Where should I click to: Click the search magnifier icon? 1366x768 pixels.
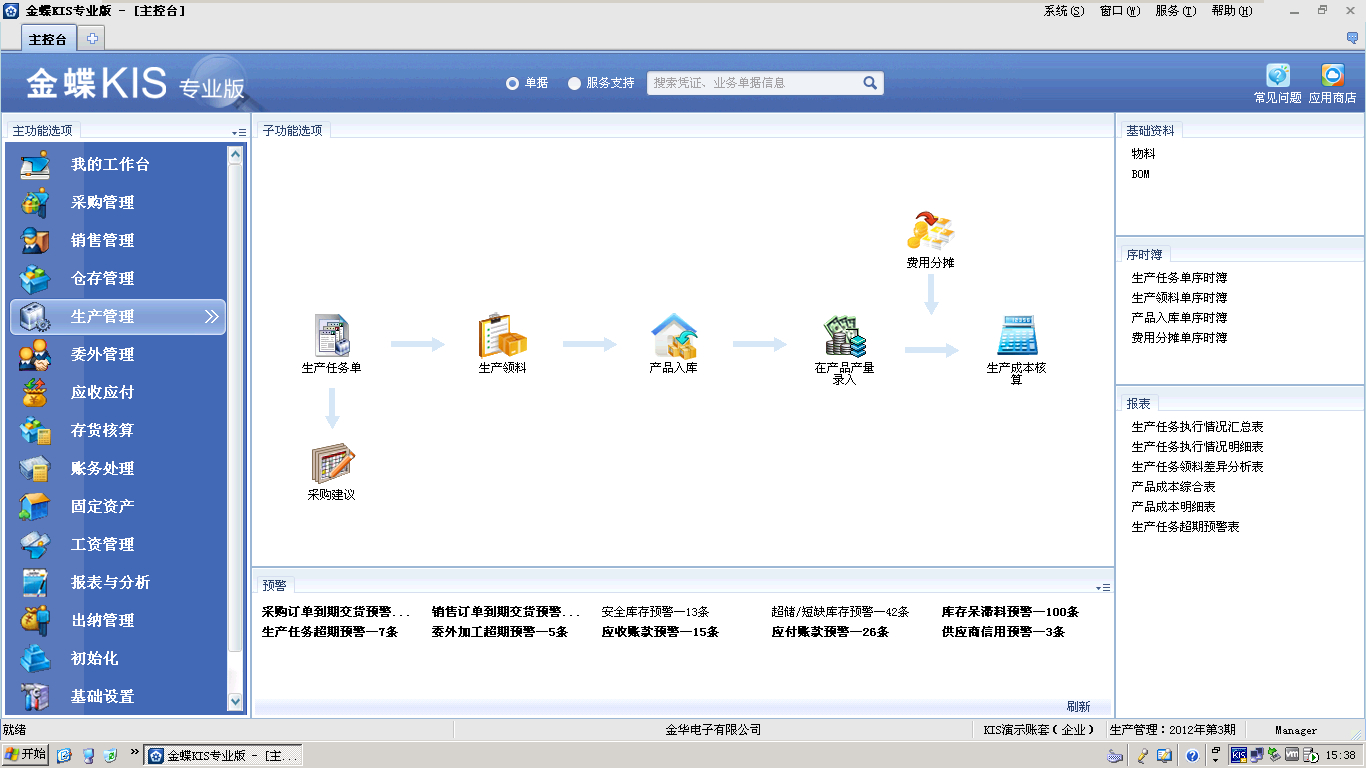[x=870, y=83]
